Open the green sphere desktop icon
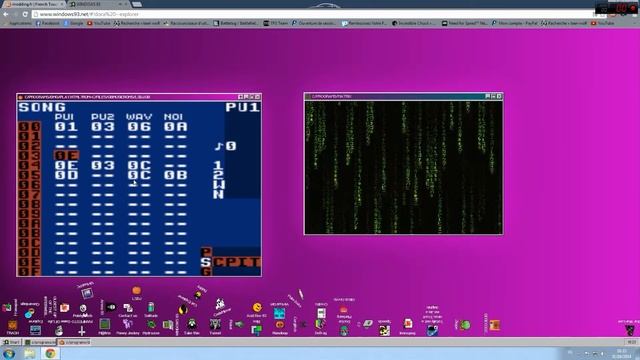Screen dimensions: 640x360 coord(465,325)
